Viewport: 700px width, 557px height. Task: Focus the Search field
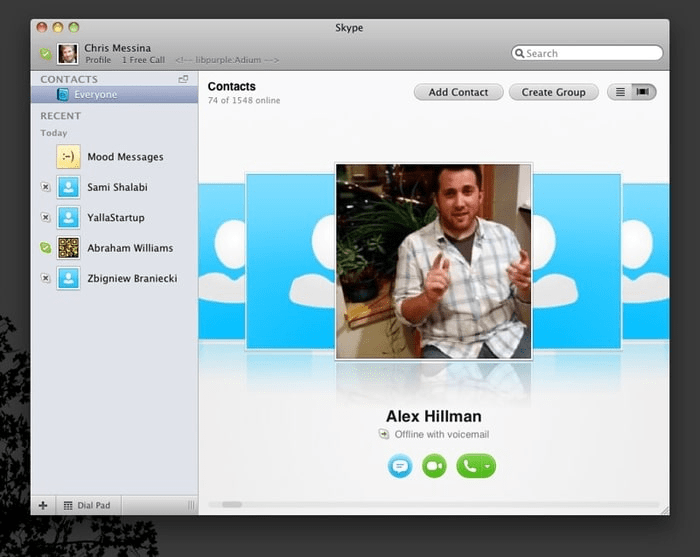pos(587,53)
